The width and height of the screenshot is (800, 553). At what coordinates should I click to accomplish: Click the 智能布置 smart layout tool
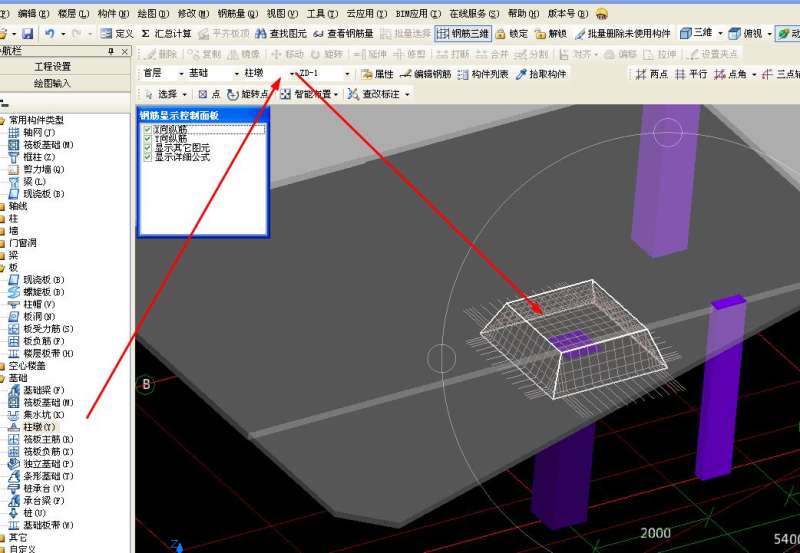[309, 94]
